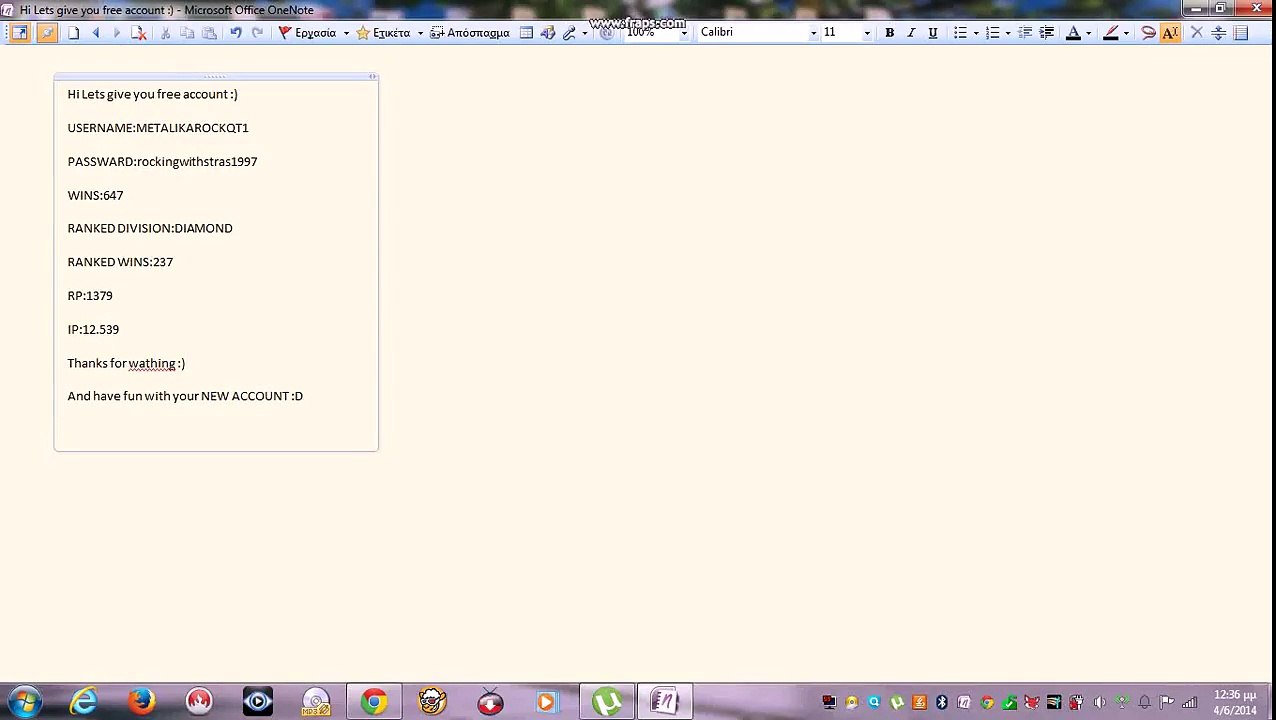Redo the last action

[257, 33]
